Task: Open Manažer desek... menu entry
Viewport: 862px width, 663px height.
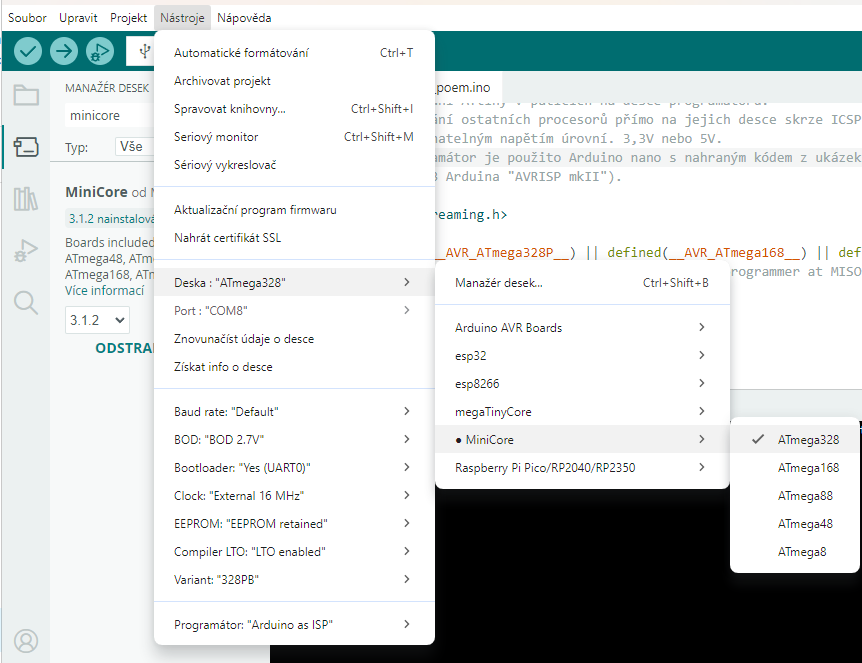Action: pos(499,283)
